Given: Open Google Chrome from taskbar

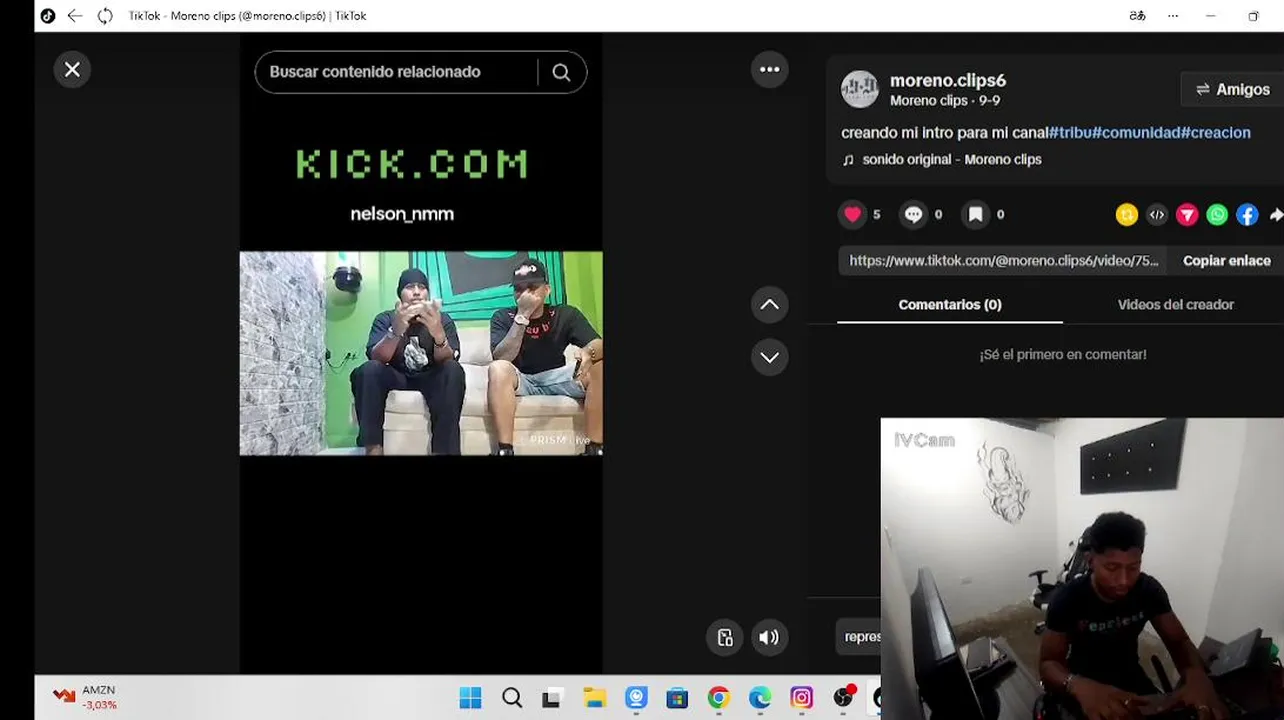Looking at the screenshot, I should point(718,697).
